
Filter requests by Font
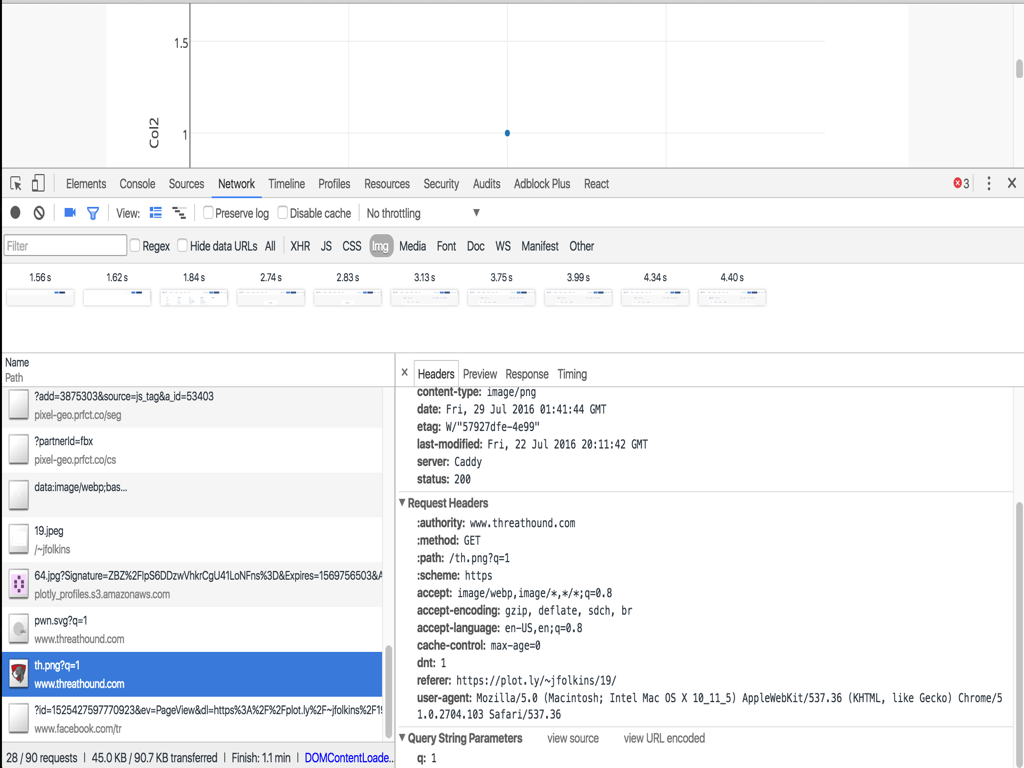pyautogui.click(x=447, y=246)
